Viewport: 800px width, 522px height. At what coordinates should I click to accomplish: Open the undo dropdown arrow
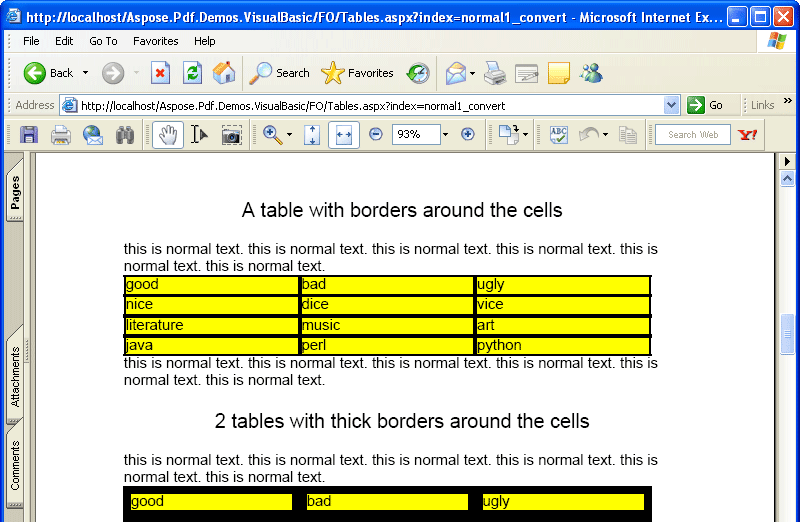[x=605, y=135]
